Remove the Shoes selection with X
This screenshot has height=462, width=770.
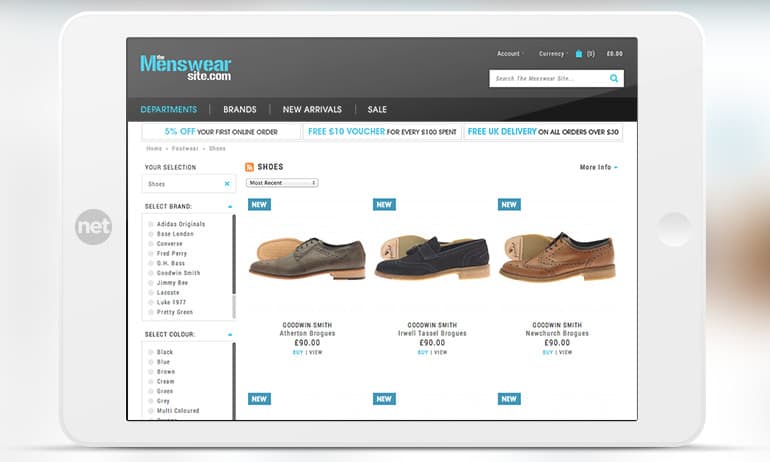tap(227, 184)
